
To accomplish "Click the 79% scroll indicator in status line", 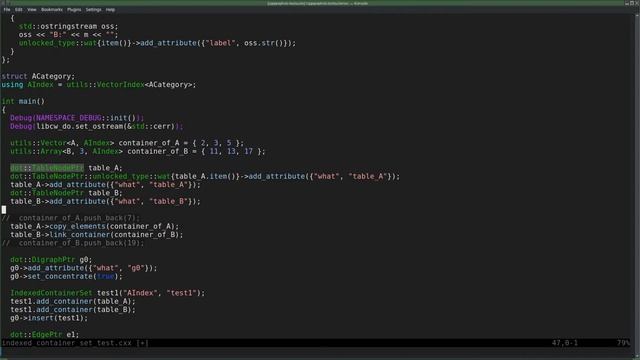I will [x=623, y=343].
